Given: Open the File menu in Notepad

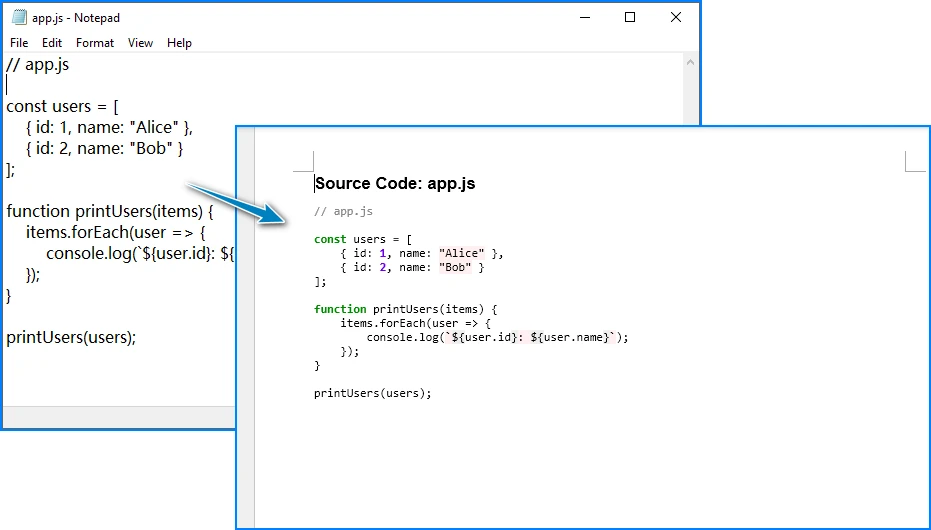Looking at the screenshot, I should [x=19, y=43].
